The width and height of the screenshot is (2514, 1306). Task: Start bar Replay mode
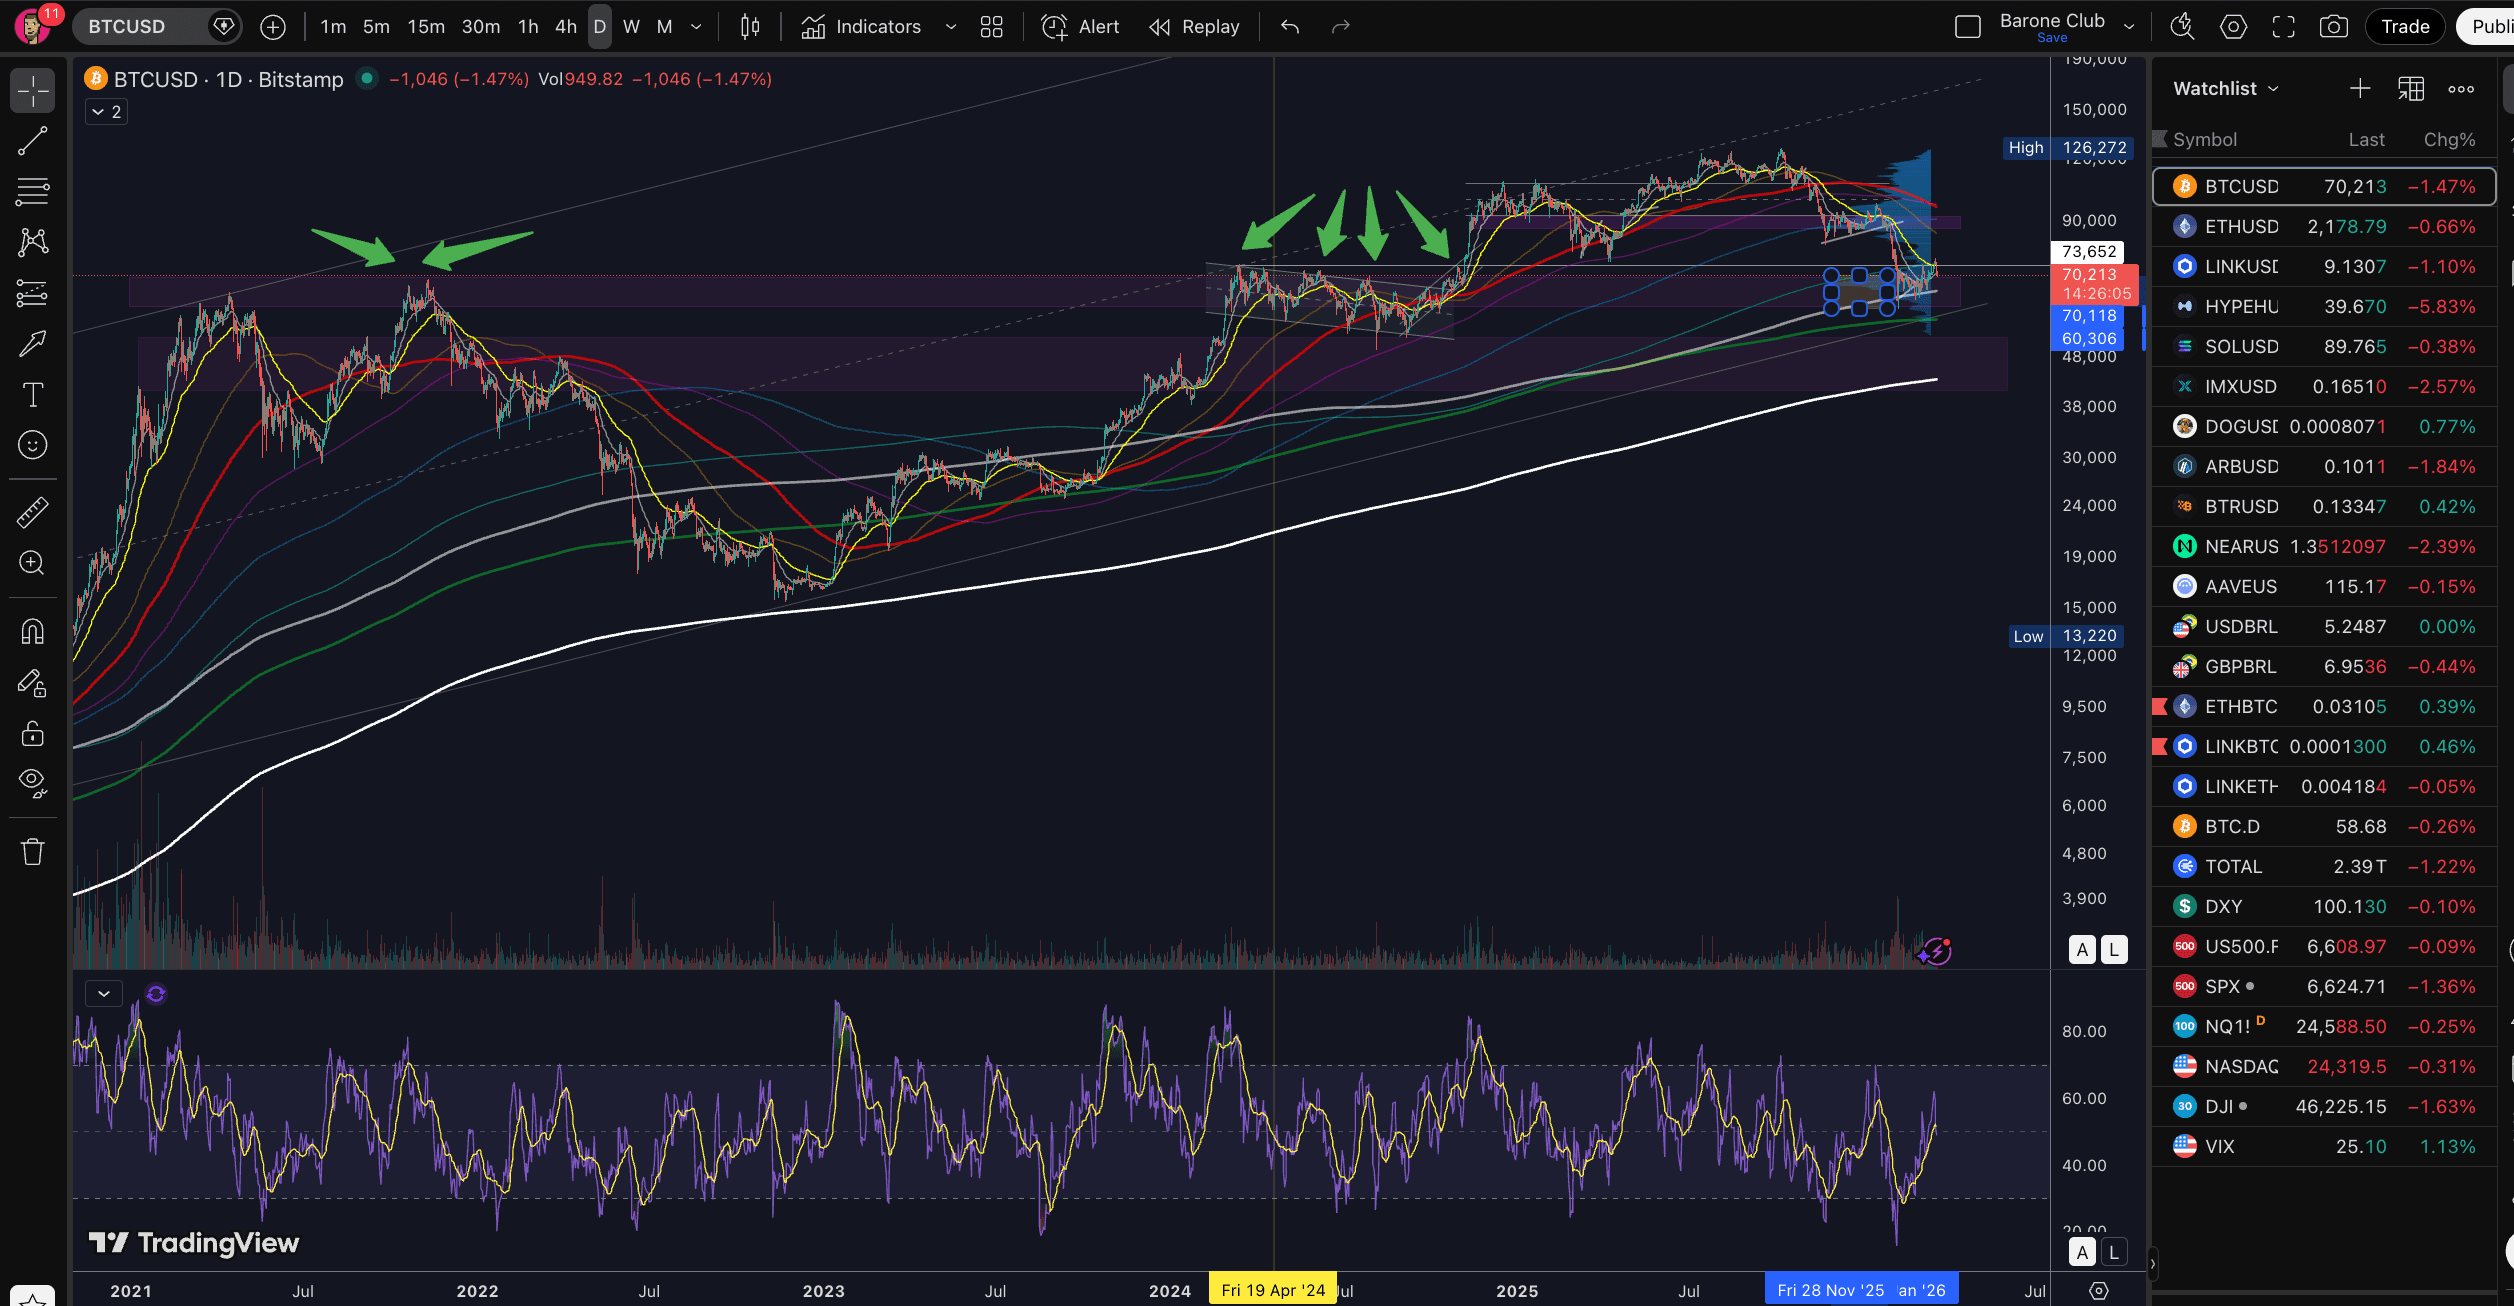coord(1194,26)
